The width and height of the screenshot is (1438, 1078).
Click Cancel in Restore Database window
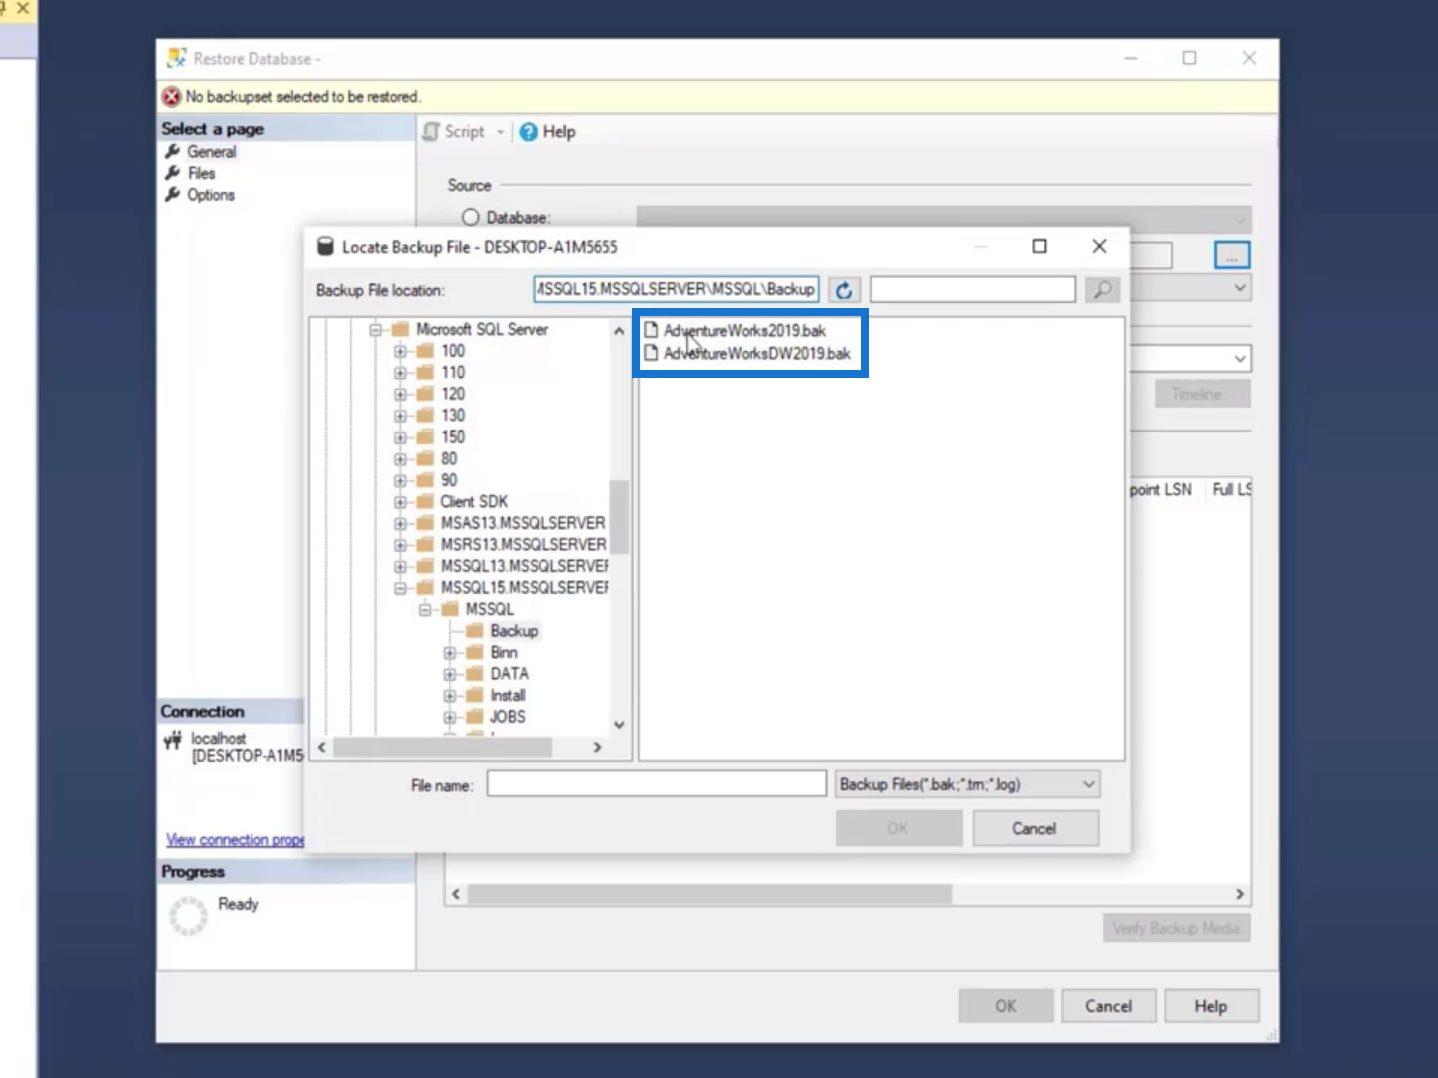pos(1108,1006)
